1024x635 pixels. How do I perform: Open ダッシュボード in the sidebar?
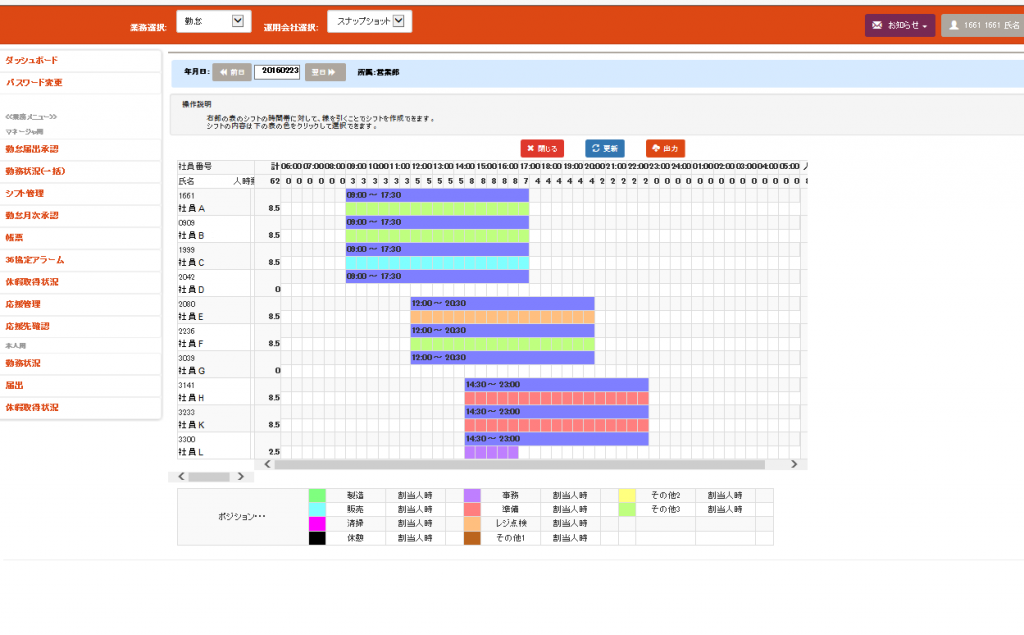pyautogui.click(x=32, y=61)
